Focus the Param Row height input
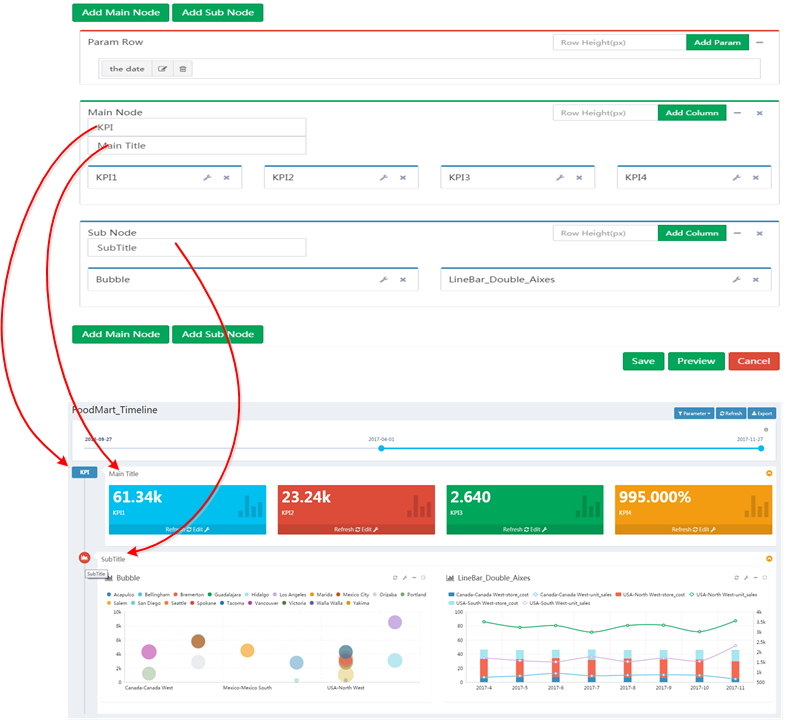Viewport: 787px width, 720px height. tap(619, 43)
